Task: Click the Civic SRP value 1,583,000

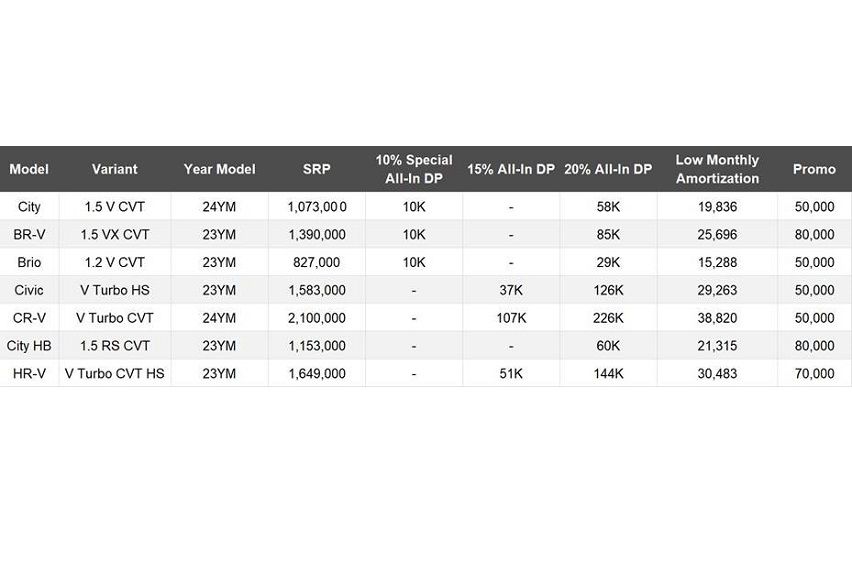Action: [316, 291]
